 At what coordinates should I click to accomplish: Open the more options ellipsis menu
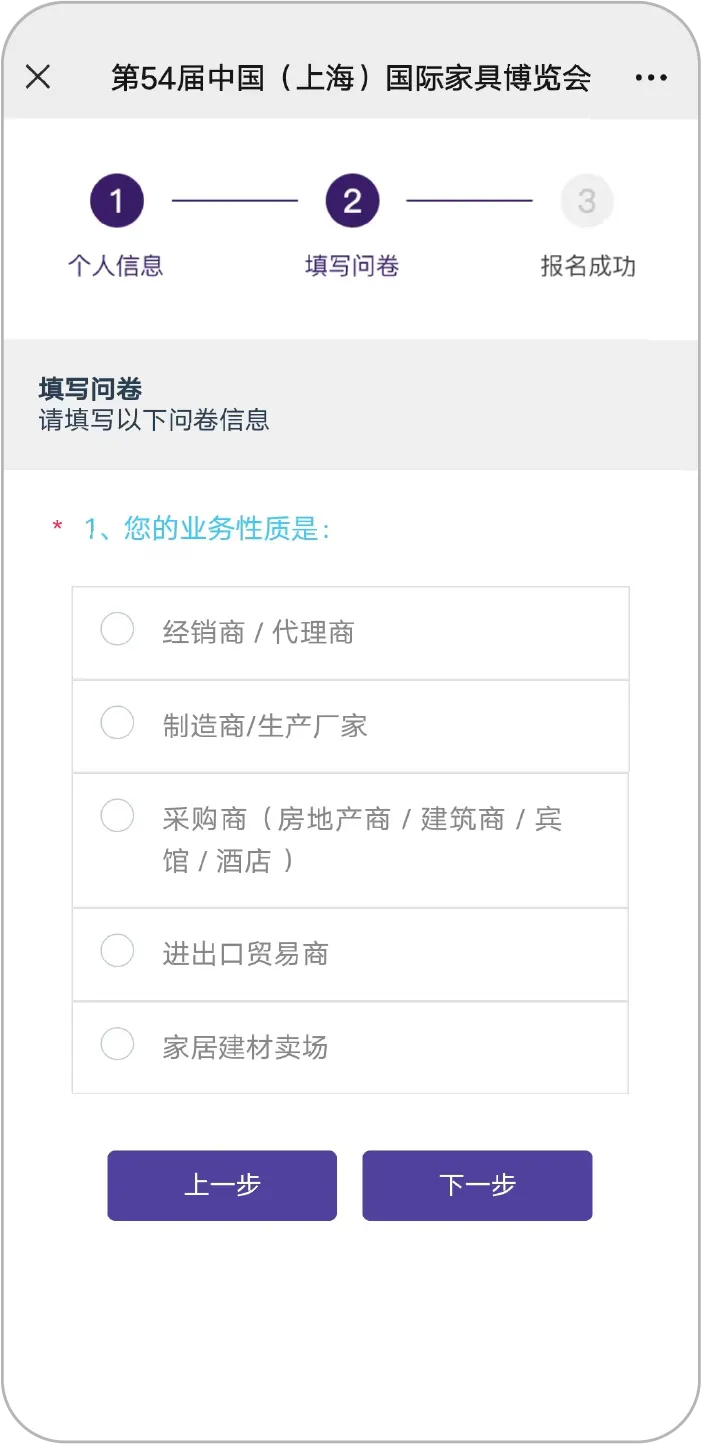pyautogui.click(x=651, y=77)
